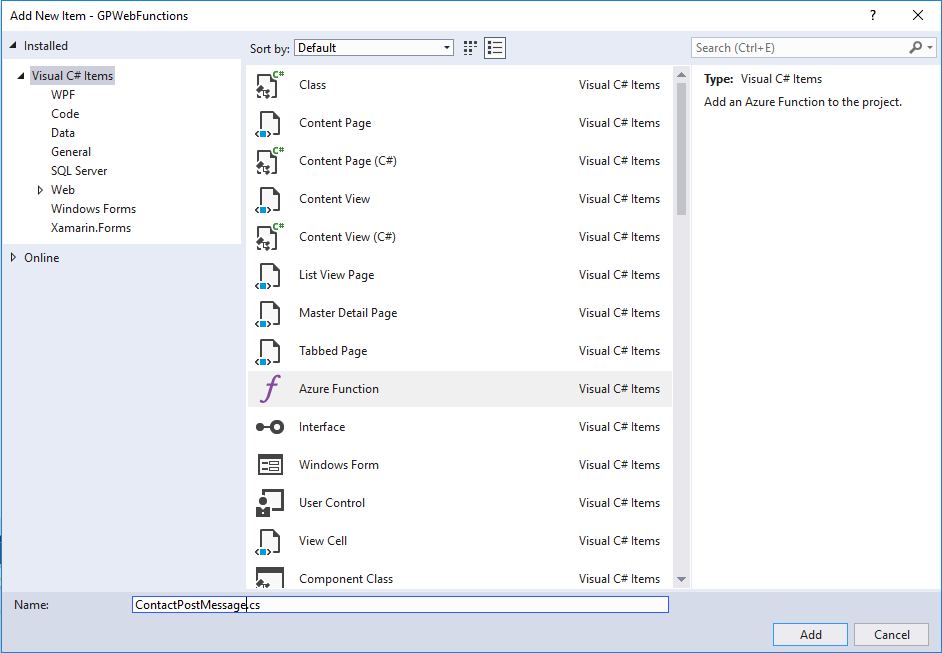Select the Online label
The image size is (942, 653).
(41, 258)
